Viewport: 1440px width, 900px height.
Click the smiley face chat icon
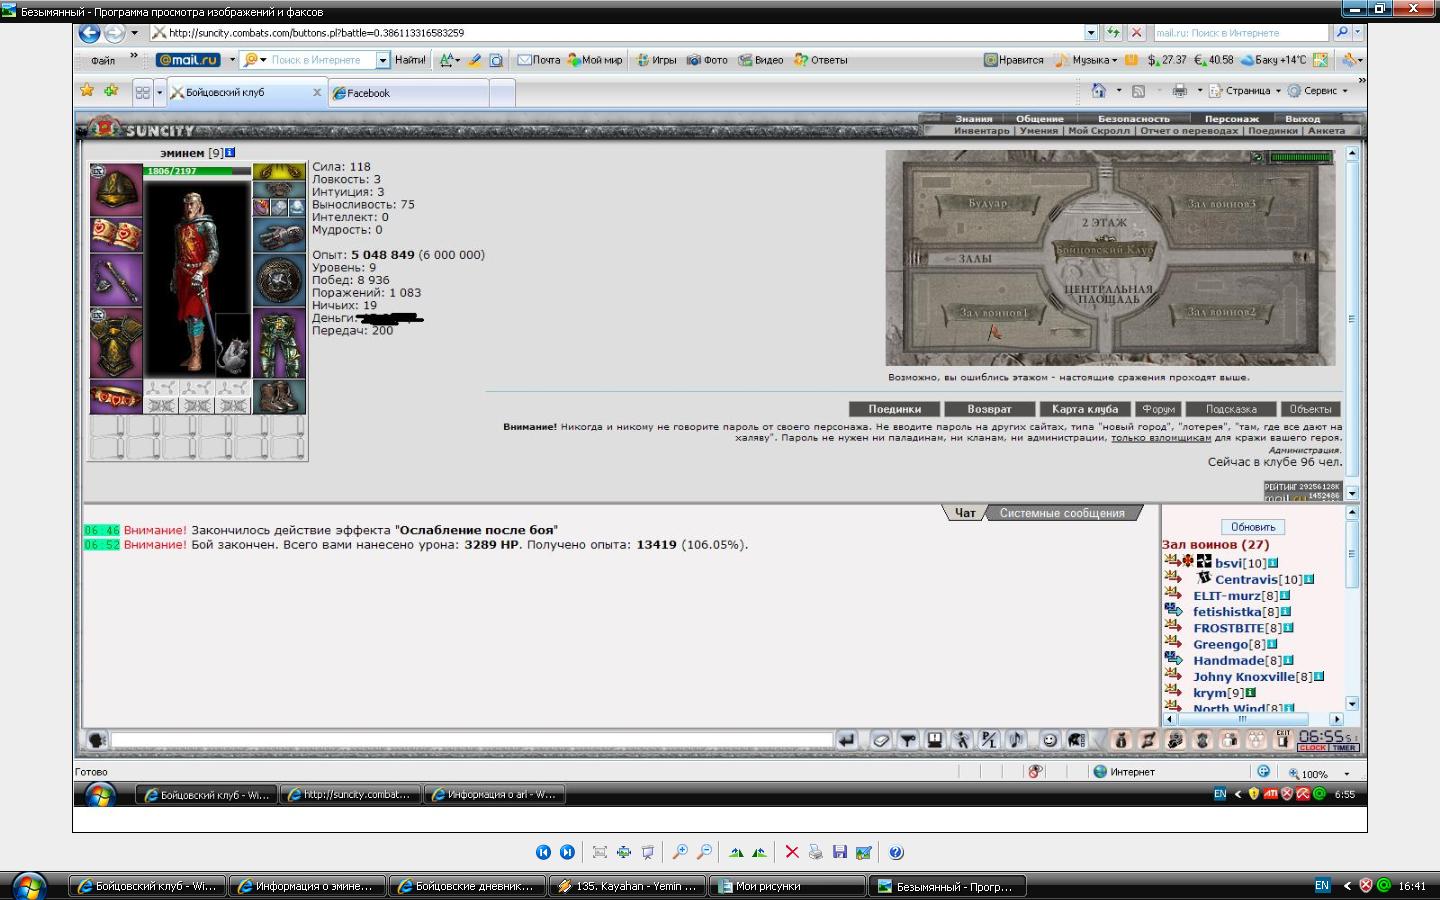tap(1050, 740)
